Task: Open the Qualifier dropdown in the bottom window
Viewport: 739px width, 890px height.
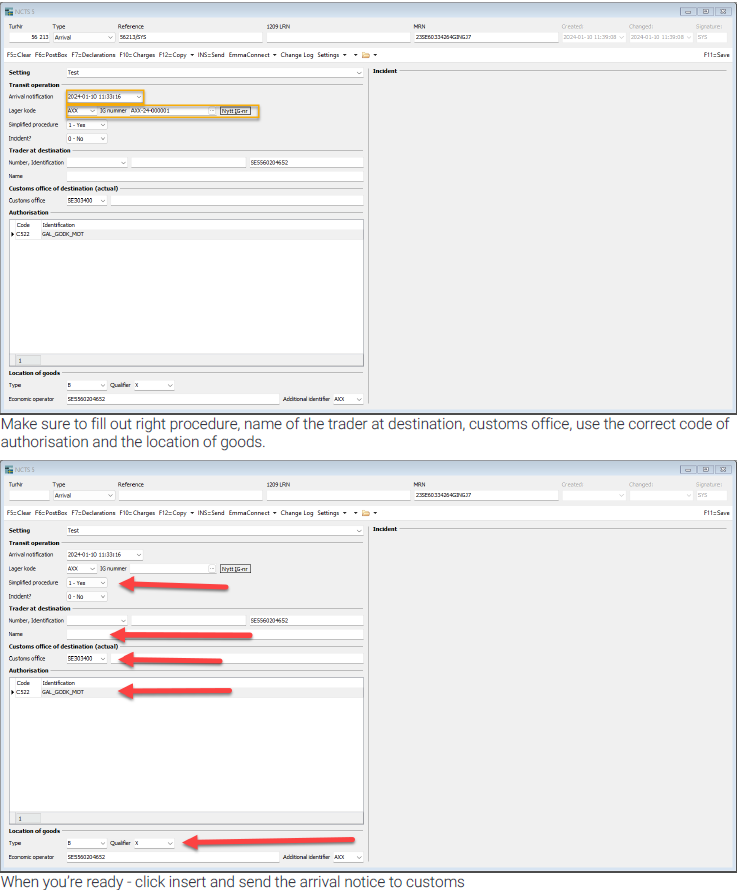Action: pos(169,844)
